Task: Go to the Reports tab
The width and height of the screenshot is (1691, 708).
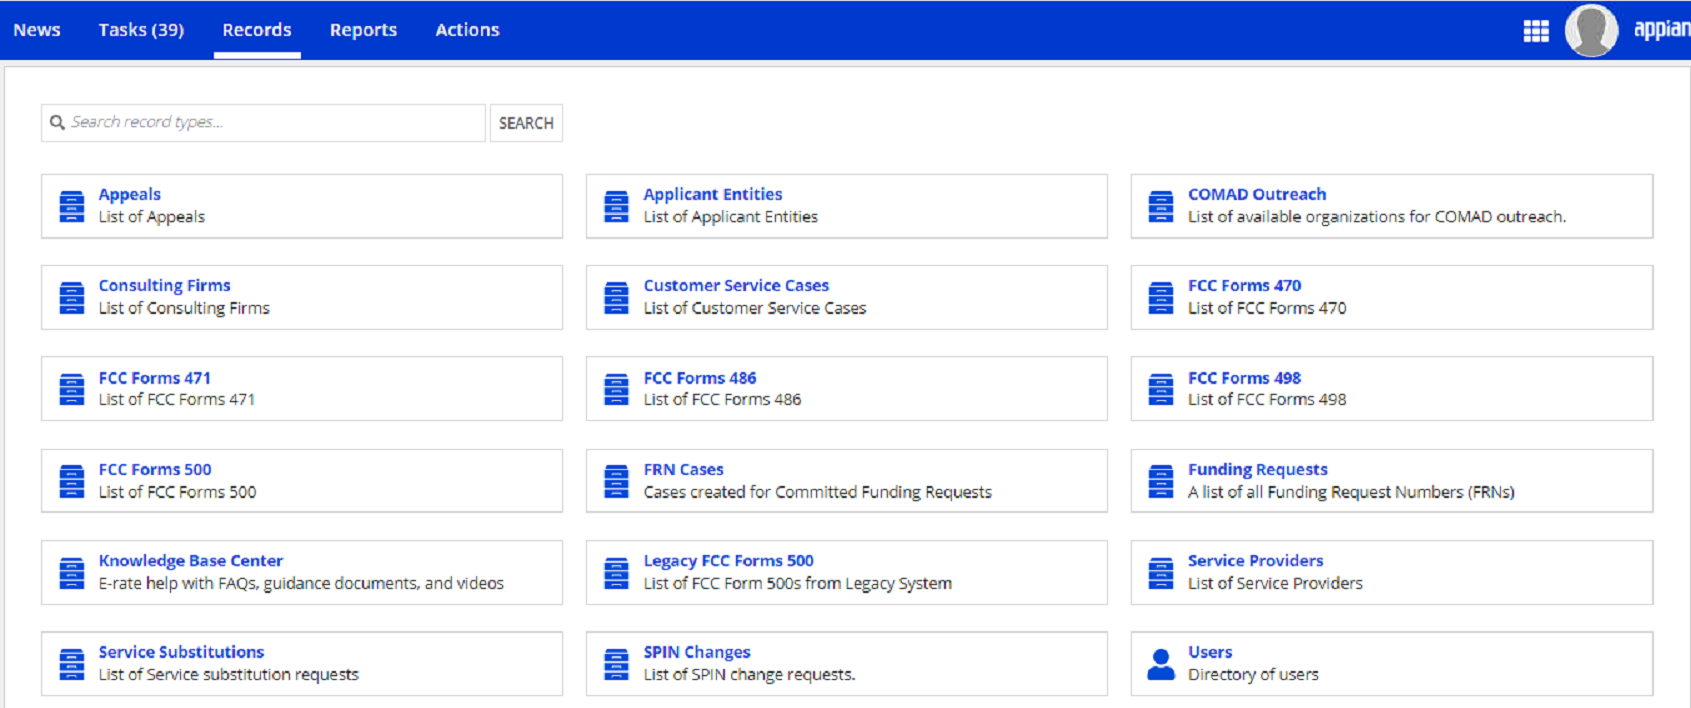Action: point(363,30)
